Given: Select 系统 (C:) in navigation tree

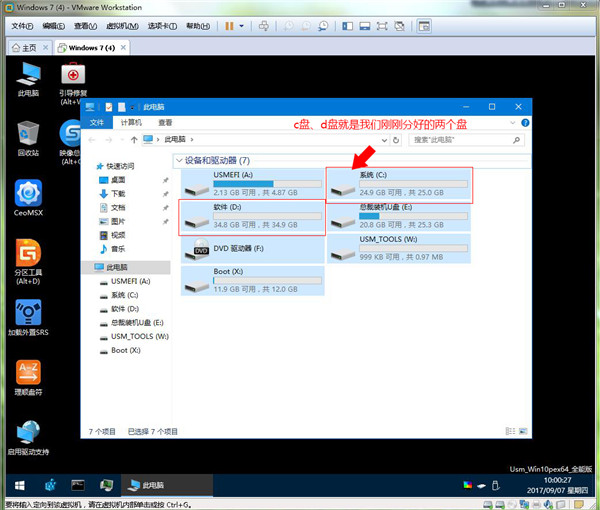Looking at the screenshot, I should (x=119, y=295).
